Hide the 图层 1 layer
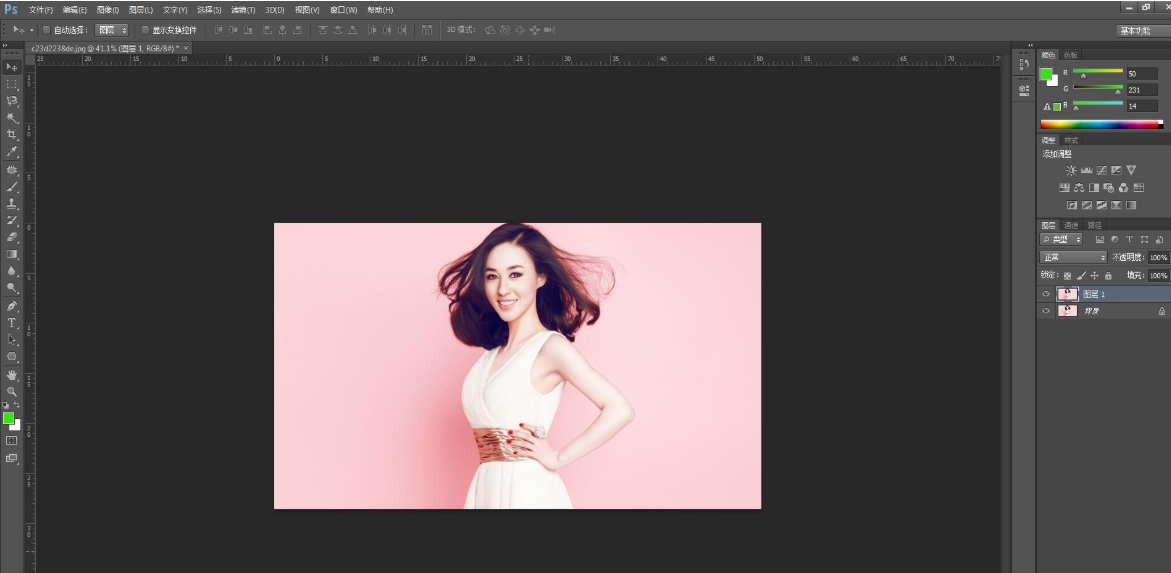This screenshot has width=1171, height=573. tap(1046, 294)
